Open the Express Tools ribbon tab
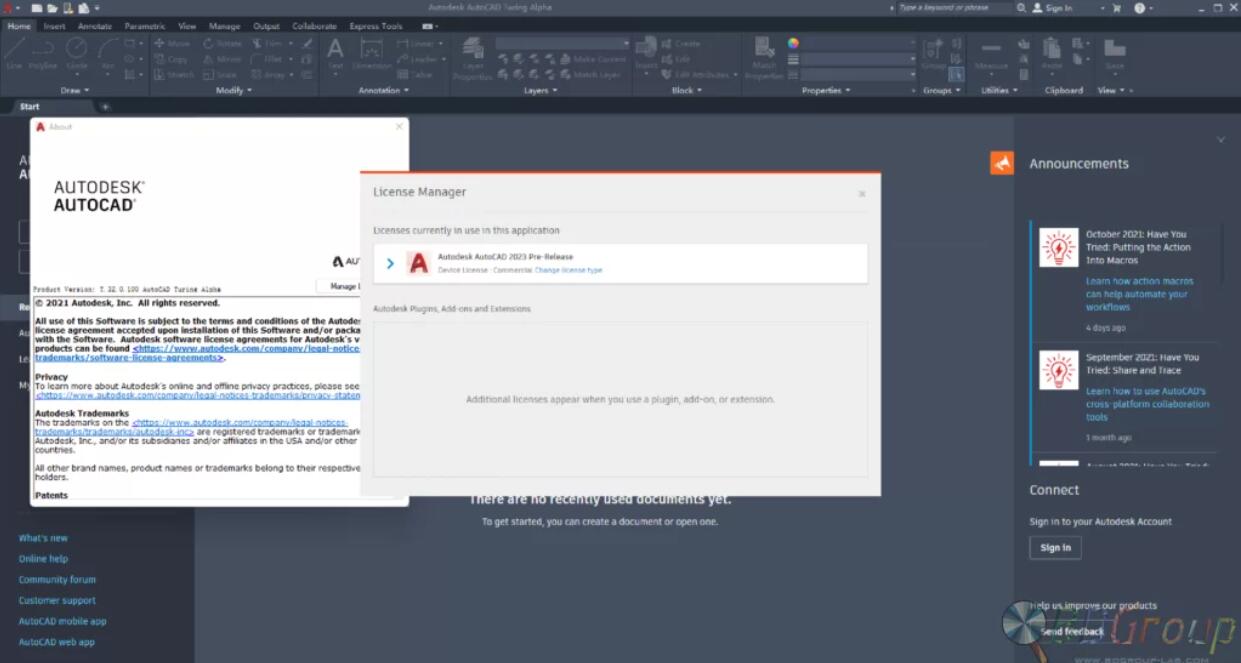Screen dimensions: 1241x663 click(x=376, y=26)
